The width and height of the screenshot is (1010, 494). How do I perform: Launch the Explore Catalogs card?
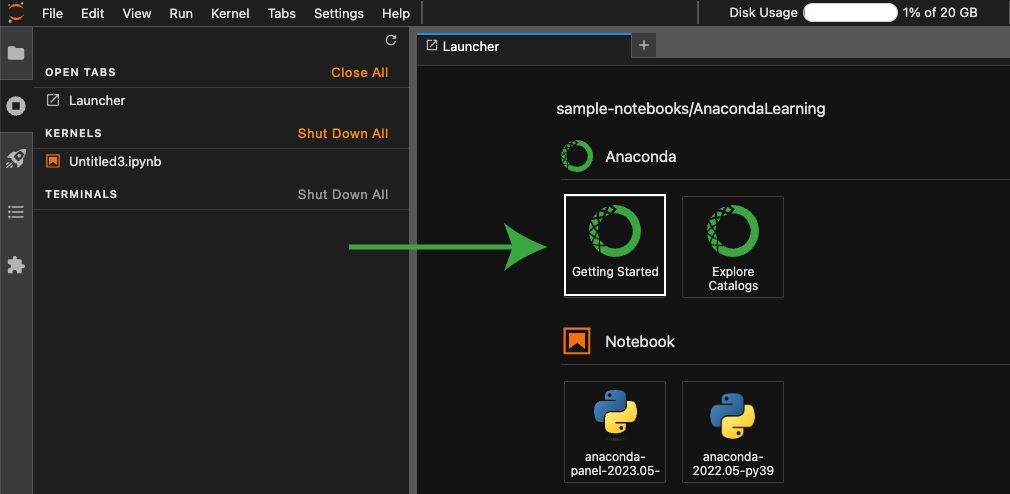(x=733, y=247)
